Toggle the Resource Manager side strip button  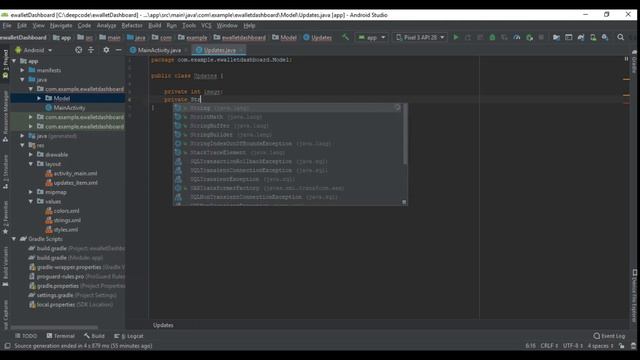5,116
